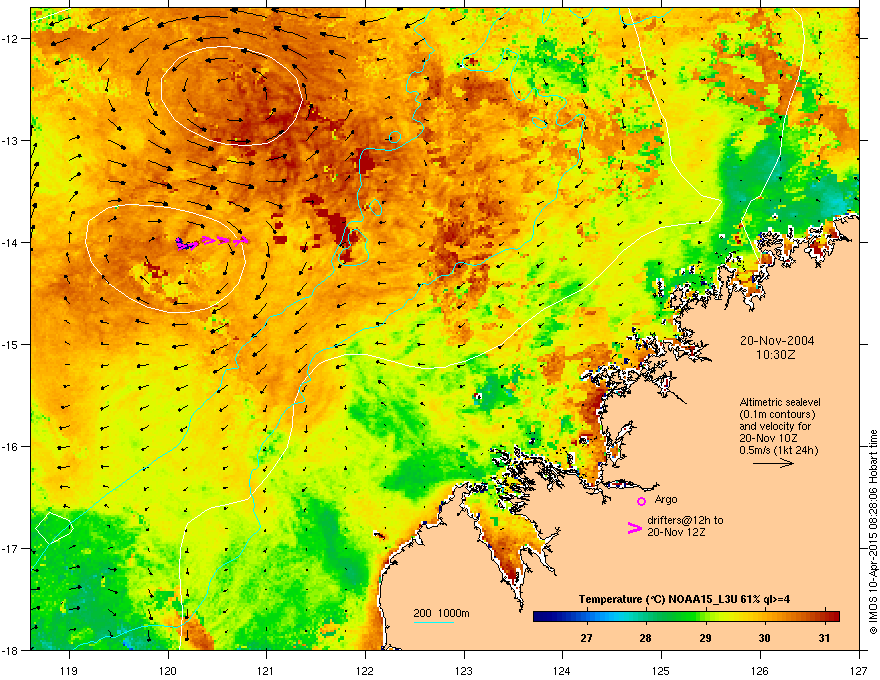Click the magenta Argo circle legend symbol

point(641,501)
